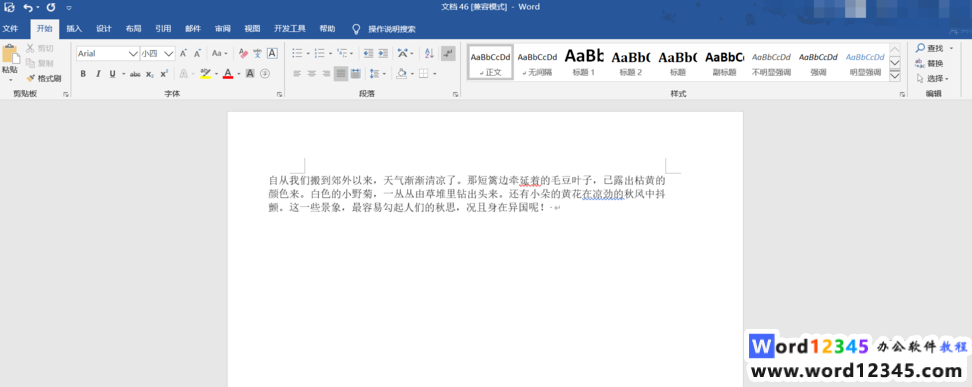The height and width of the screenshot is (387, 972).
Task: Clear all formatting with eraser icon
Action: coord(244,54)
